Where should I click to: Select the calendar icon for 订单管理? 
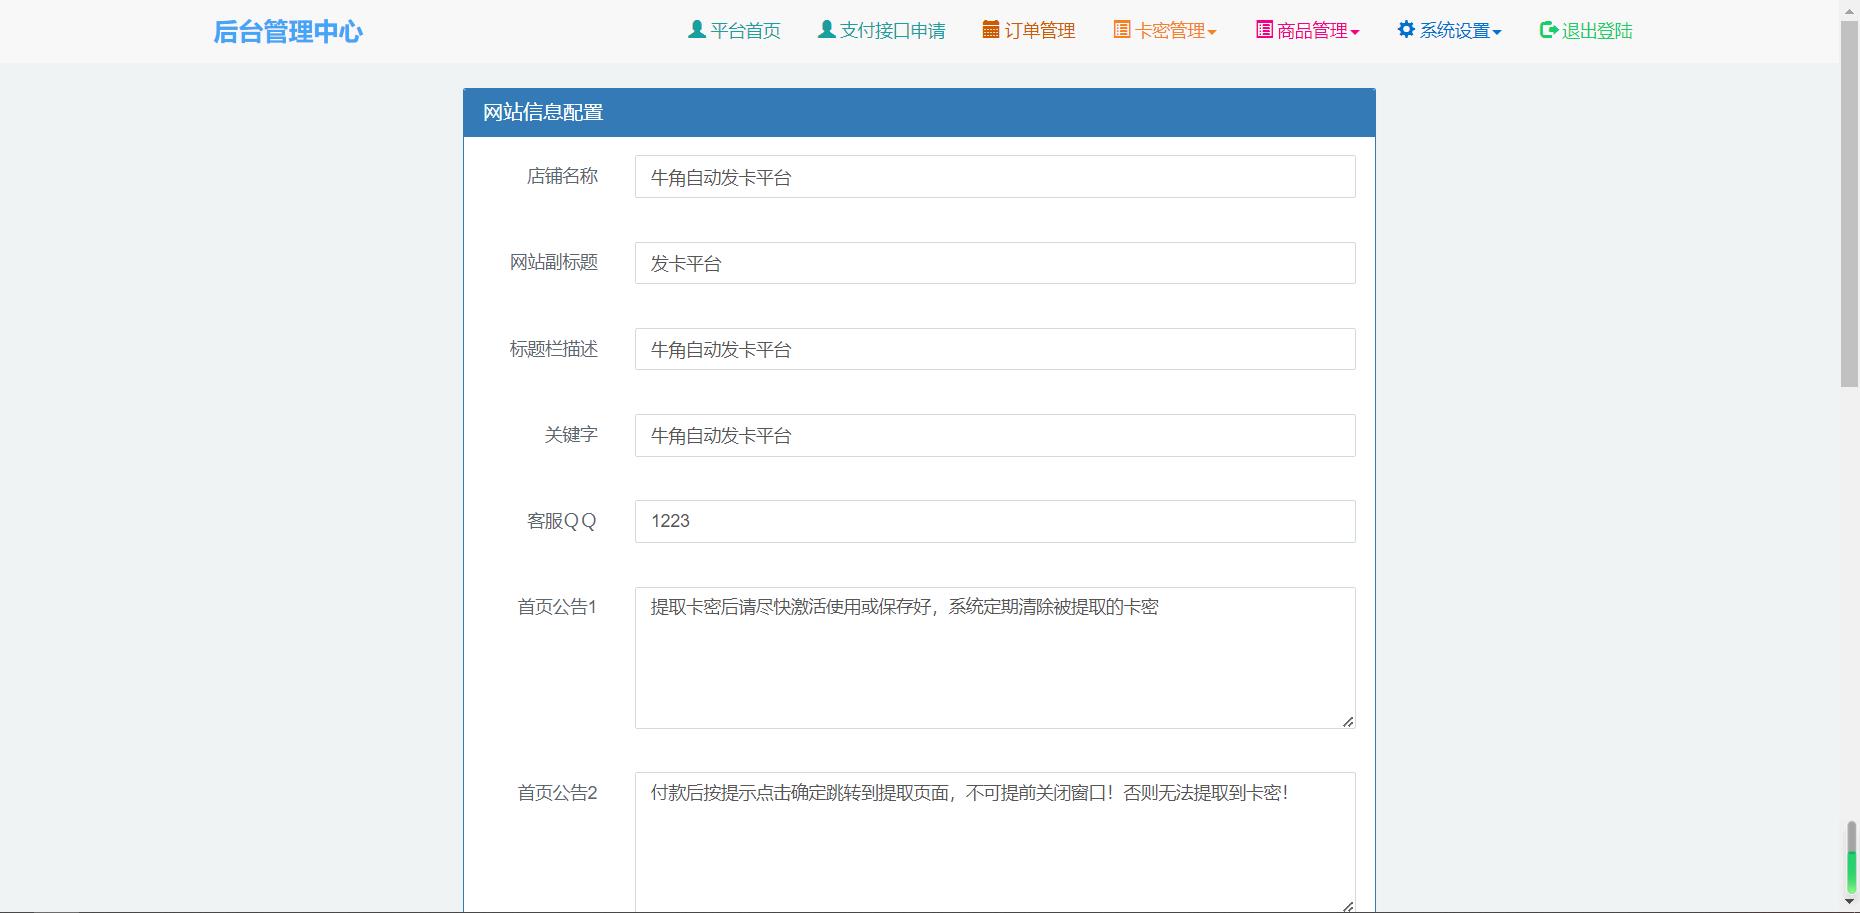(x=991, y=30)
